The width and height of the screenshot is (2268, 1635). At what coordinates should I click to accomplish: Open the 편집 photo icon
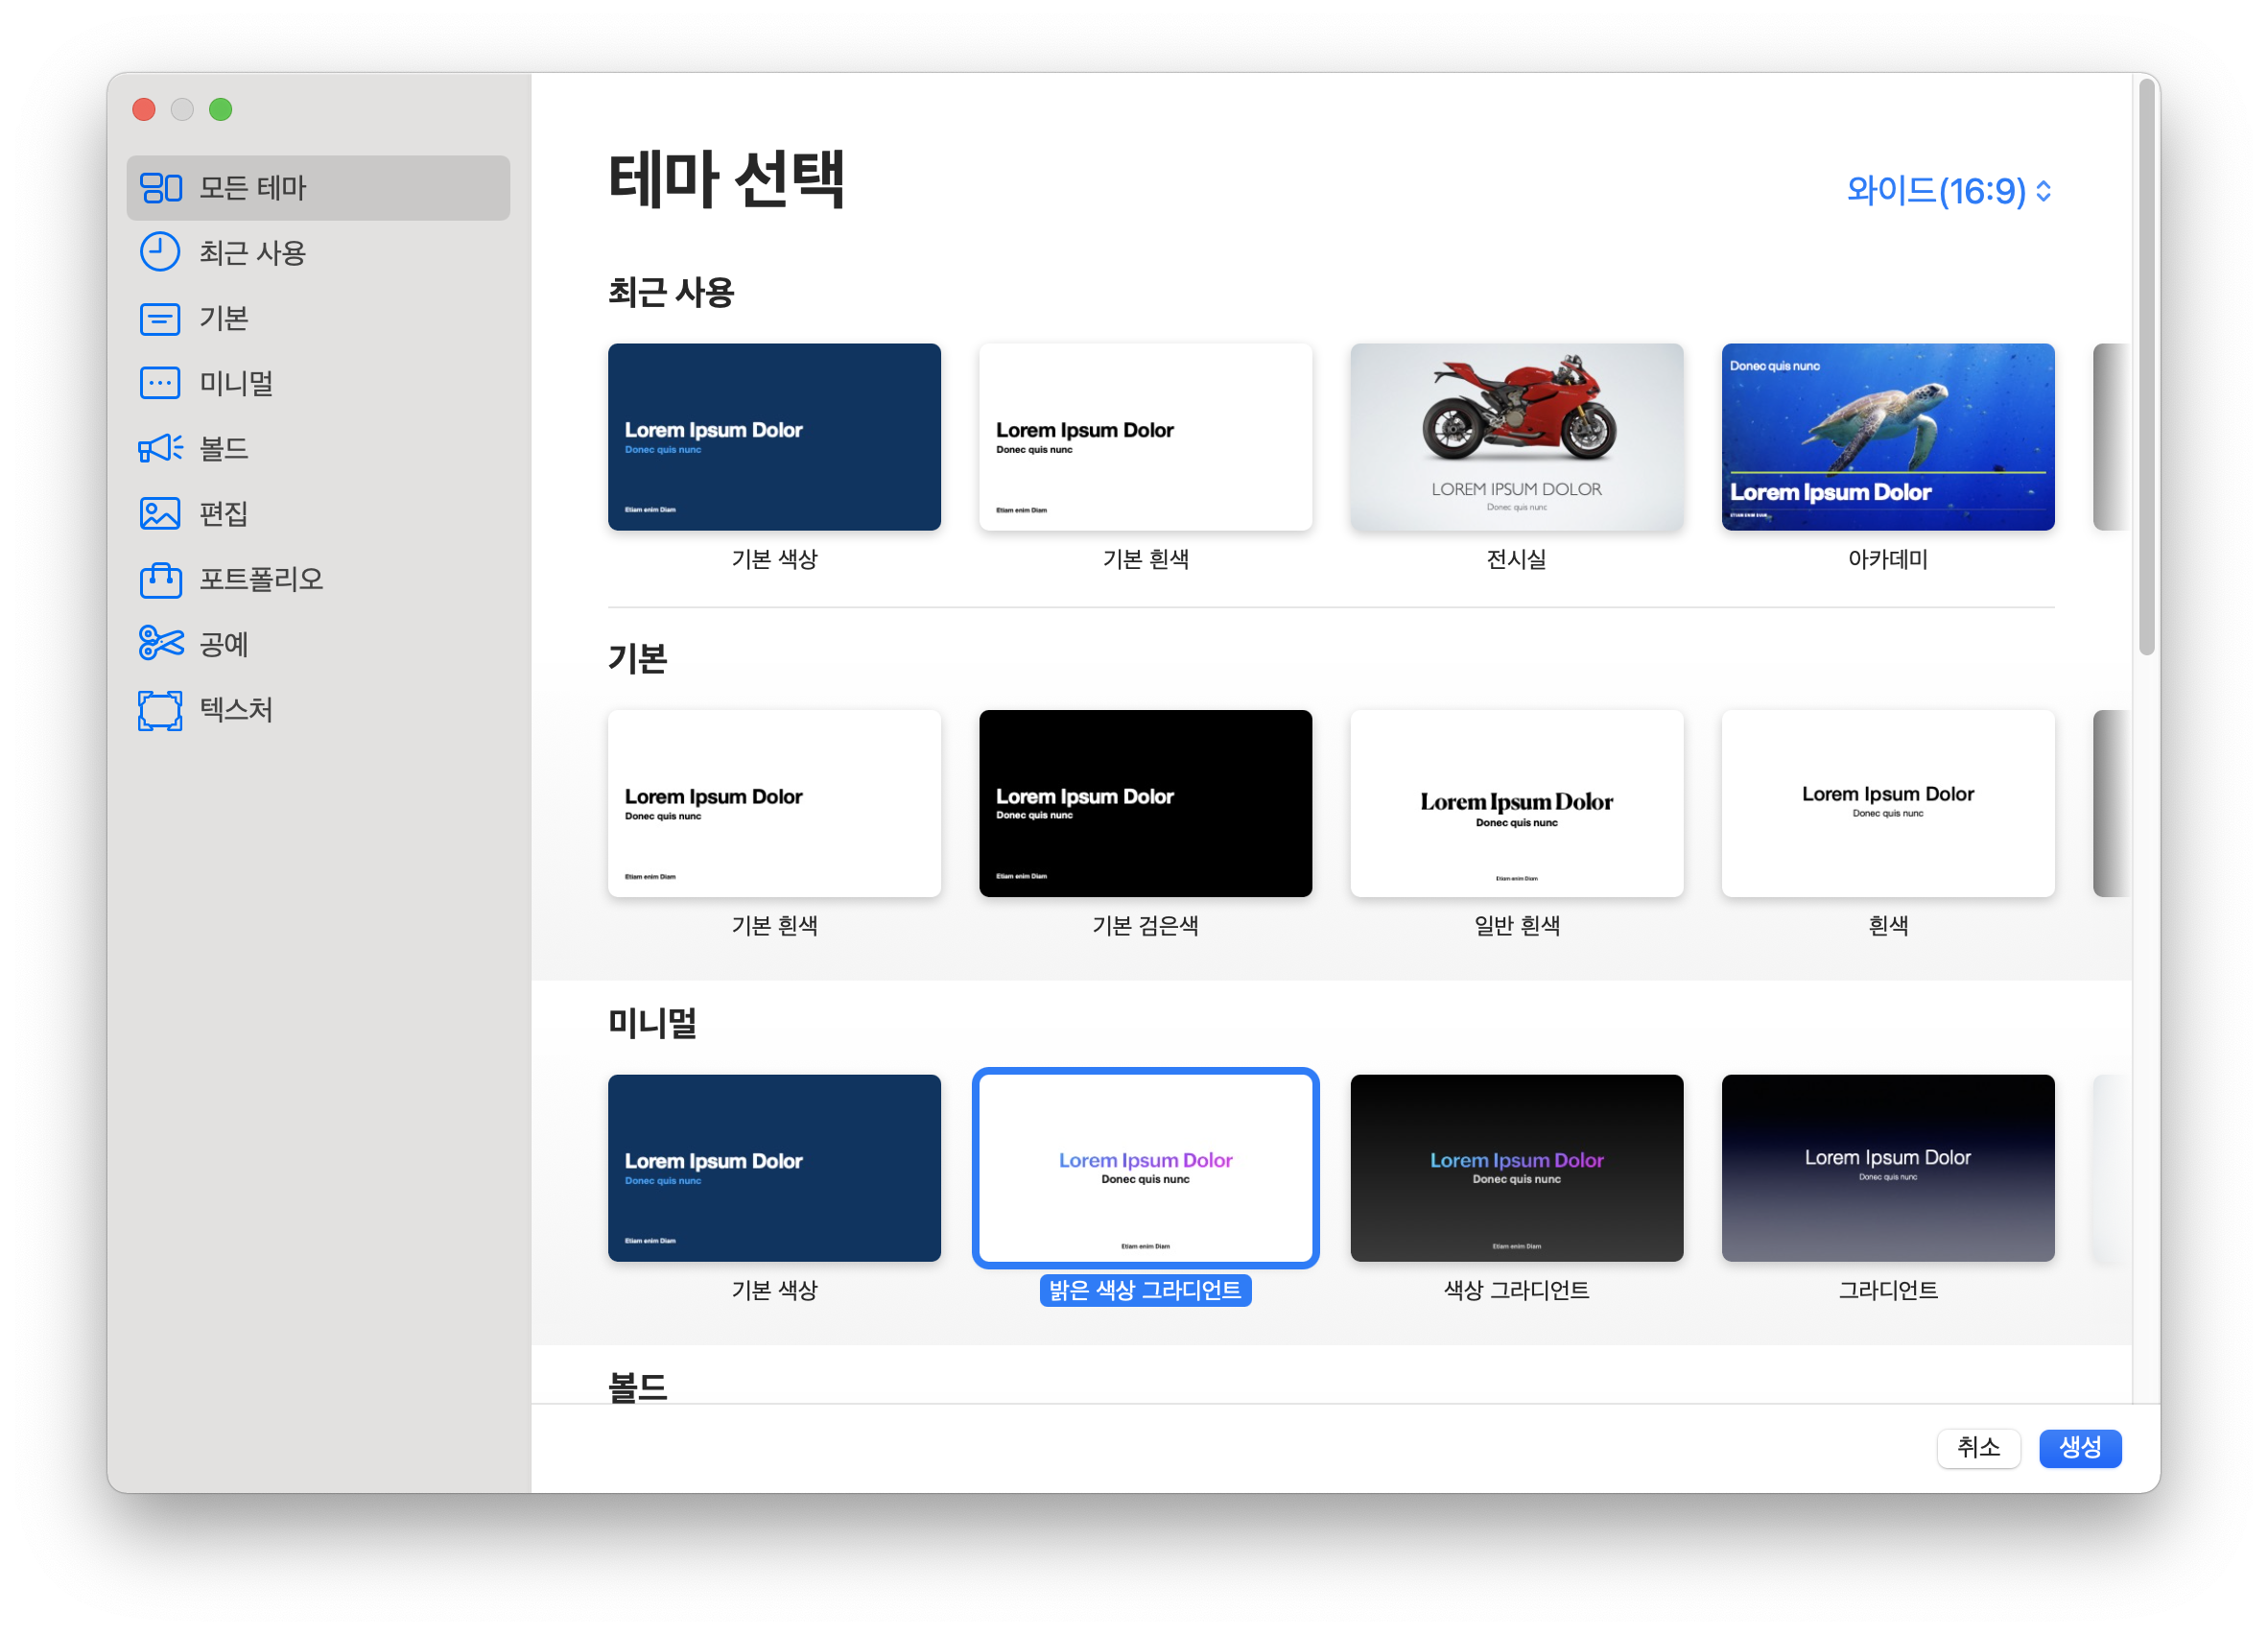click(160, 513)
